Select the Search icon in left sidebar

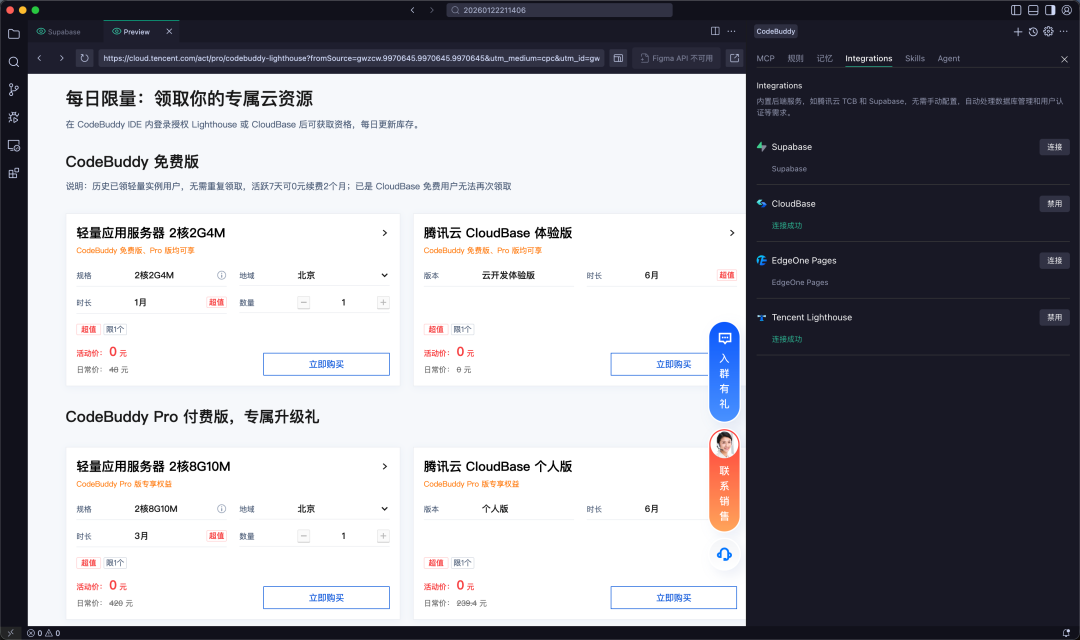click(x=13, y=61)
